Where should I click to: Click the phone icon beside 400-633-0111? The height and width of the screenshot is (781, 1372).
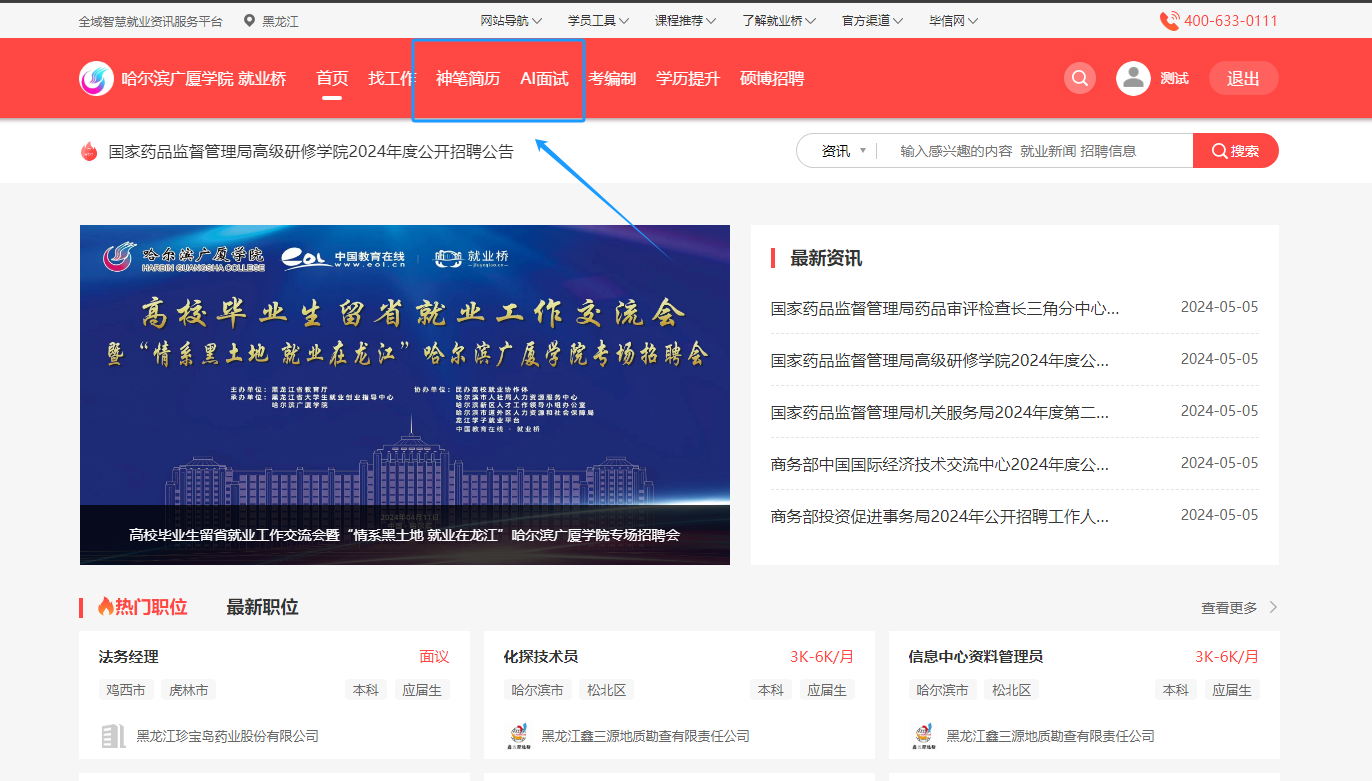[x=1169, y=21]
